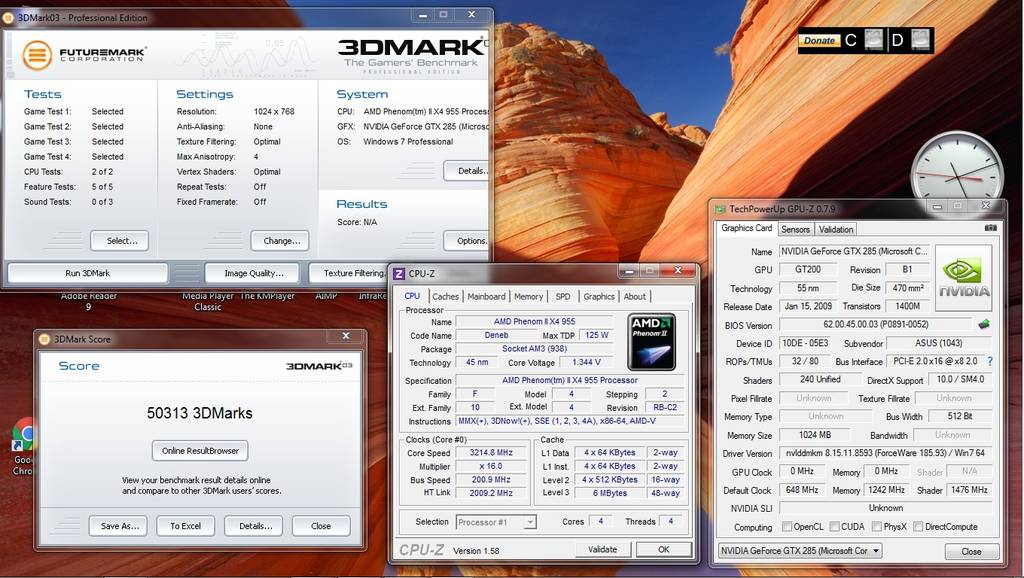Image resolution: width=1024 pixels, height=578 pixels.
Task: Click the Core Speed 3214.8 MHz value
Action: (x=491, y=453)
